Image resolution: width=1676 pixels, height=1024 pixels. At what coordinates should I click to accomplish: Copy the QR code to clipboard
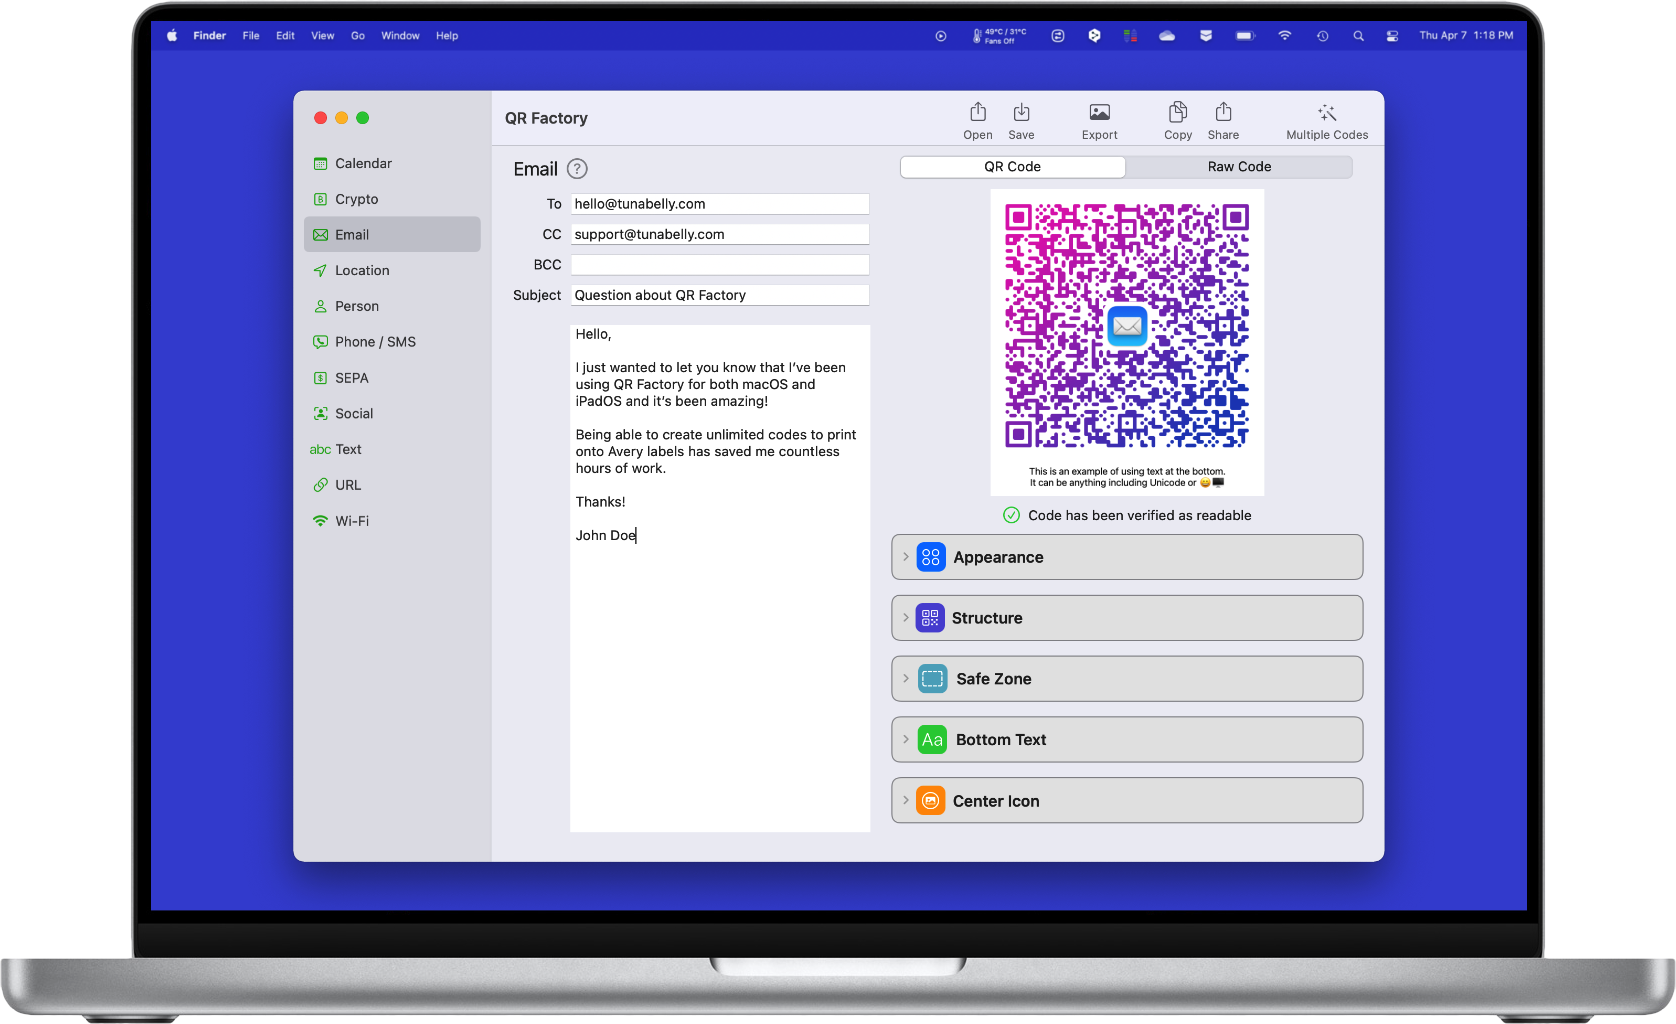[x=1177, y=120]
